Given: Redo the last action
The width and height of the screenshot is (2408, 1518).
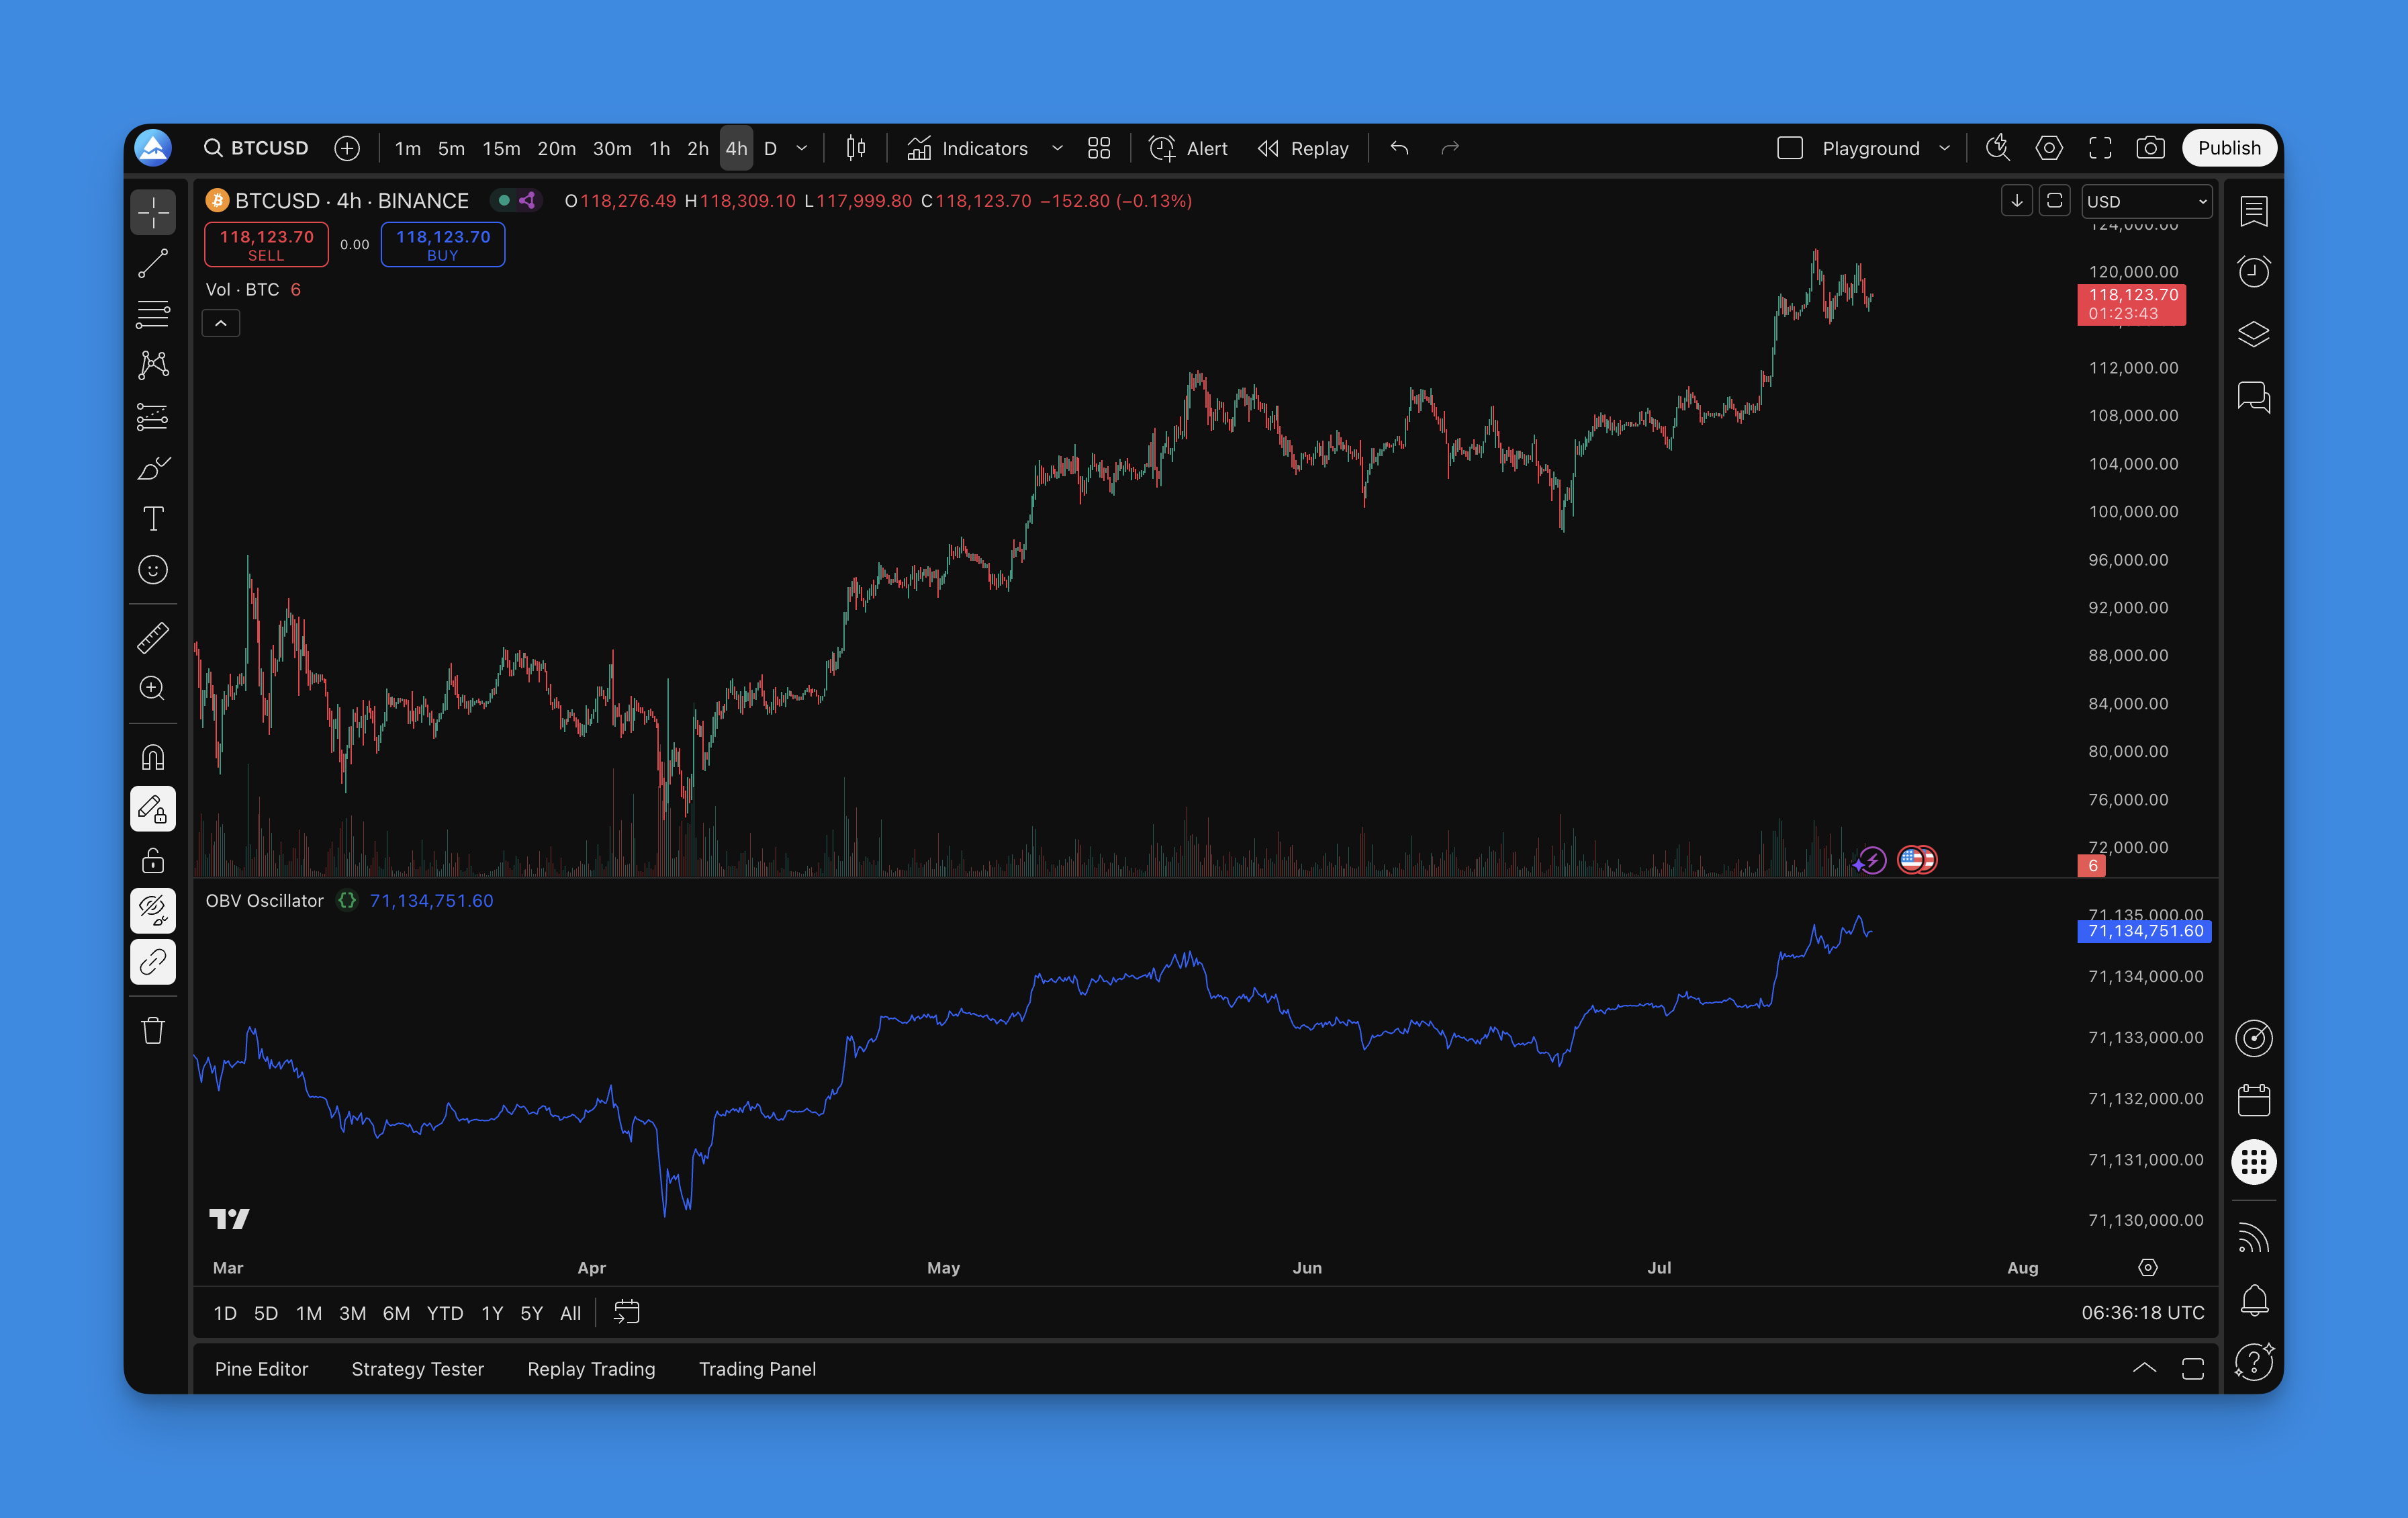Looking at the screenshot, I should coord(1450,148).
